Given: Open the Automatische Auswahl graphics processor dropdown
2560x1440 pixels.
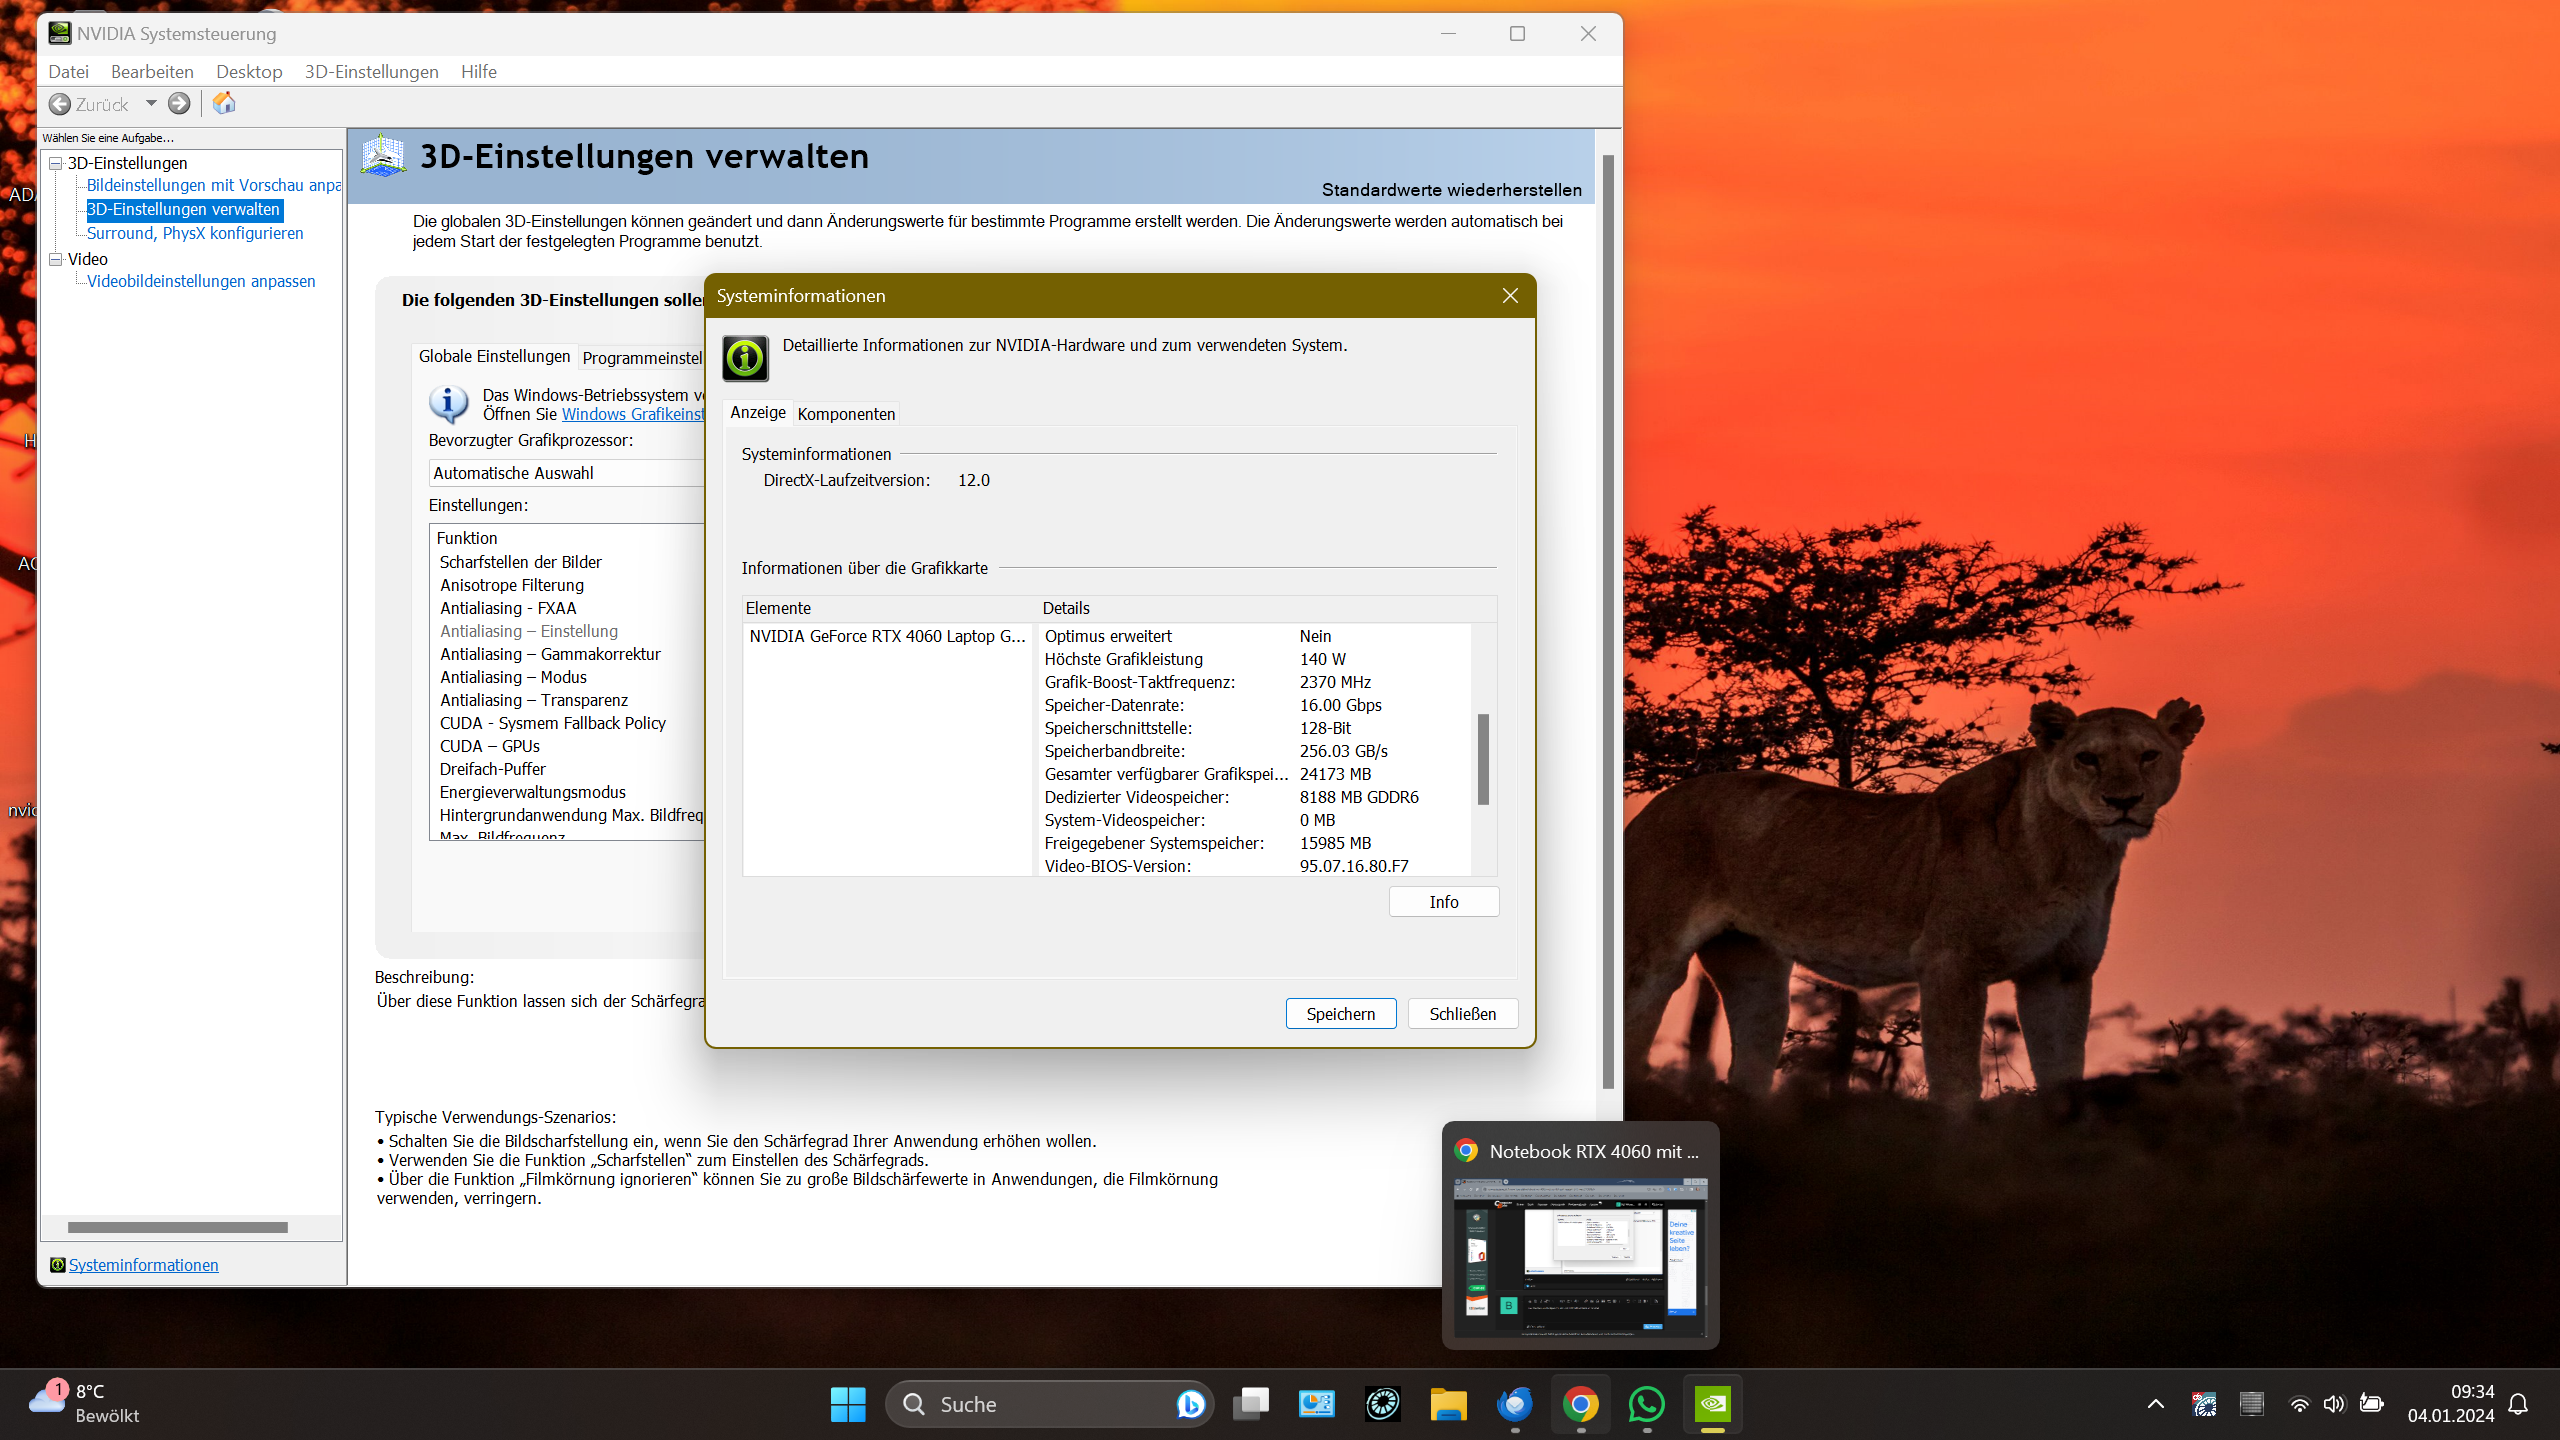Looking at the screenshot, I should tap(567, 473).
